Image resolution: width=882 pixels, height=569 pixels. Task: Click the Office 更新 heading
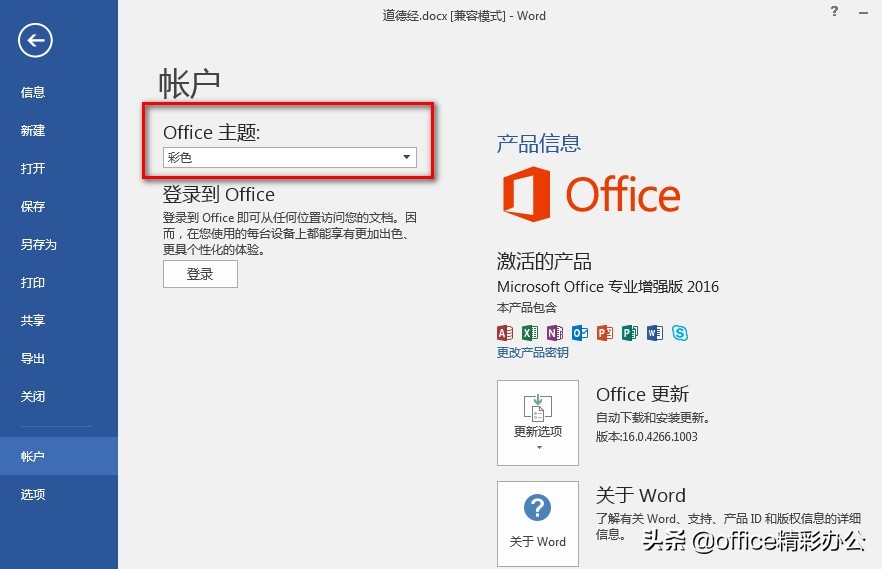click(x=642, y=394)
